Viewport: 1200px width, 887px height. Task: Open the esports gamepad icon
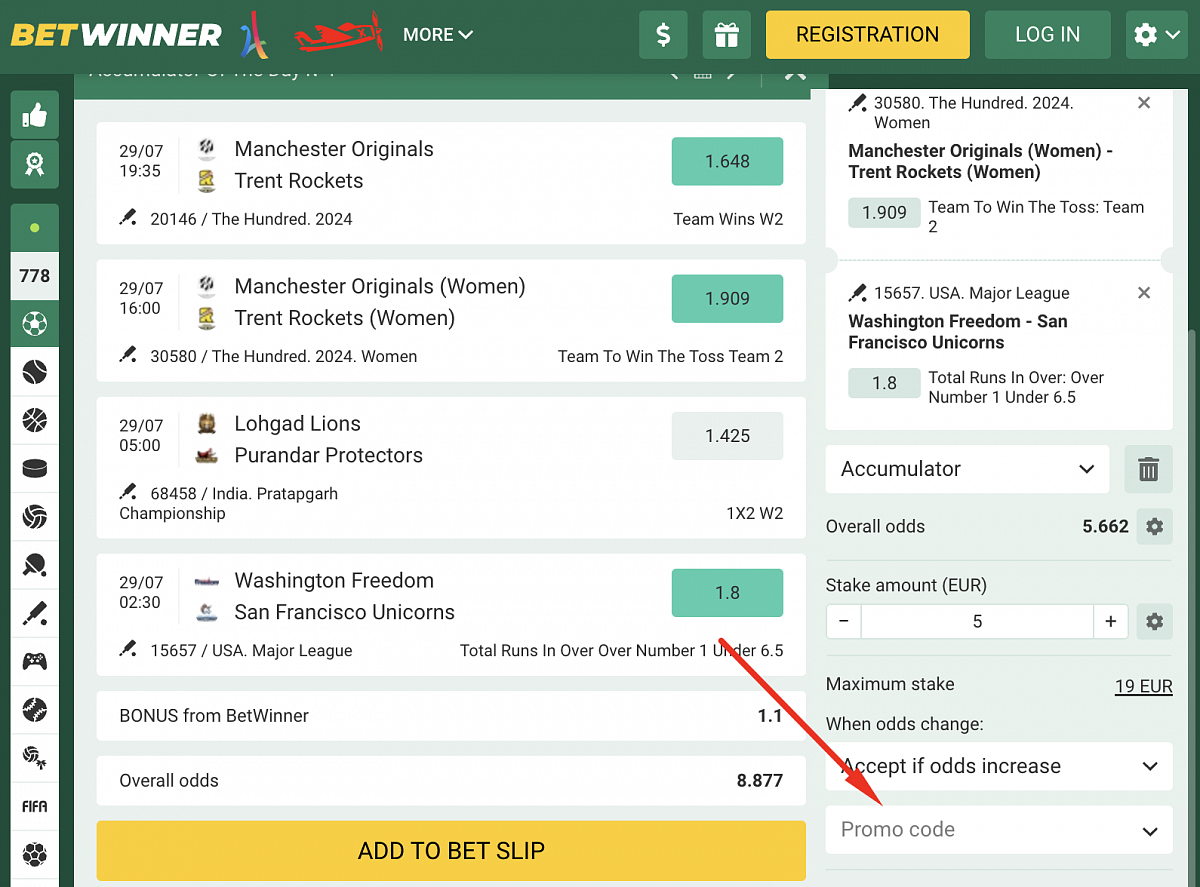coord(35,661)
